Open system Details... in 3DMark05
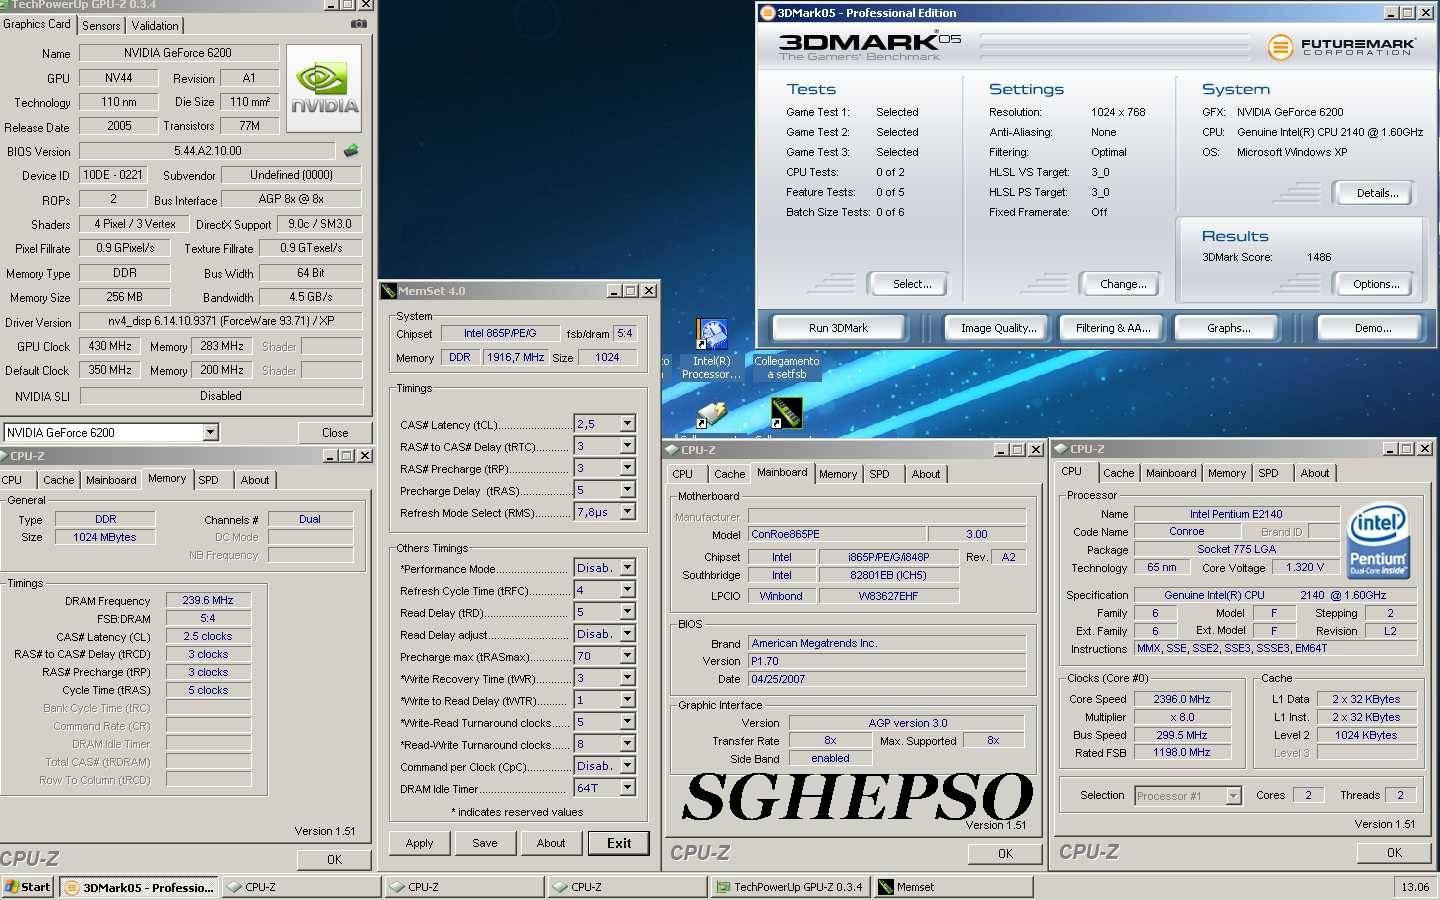 [x=1377, y=193]
